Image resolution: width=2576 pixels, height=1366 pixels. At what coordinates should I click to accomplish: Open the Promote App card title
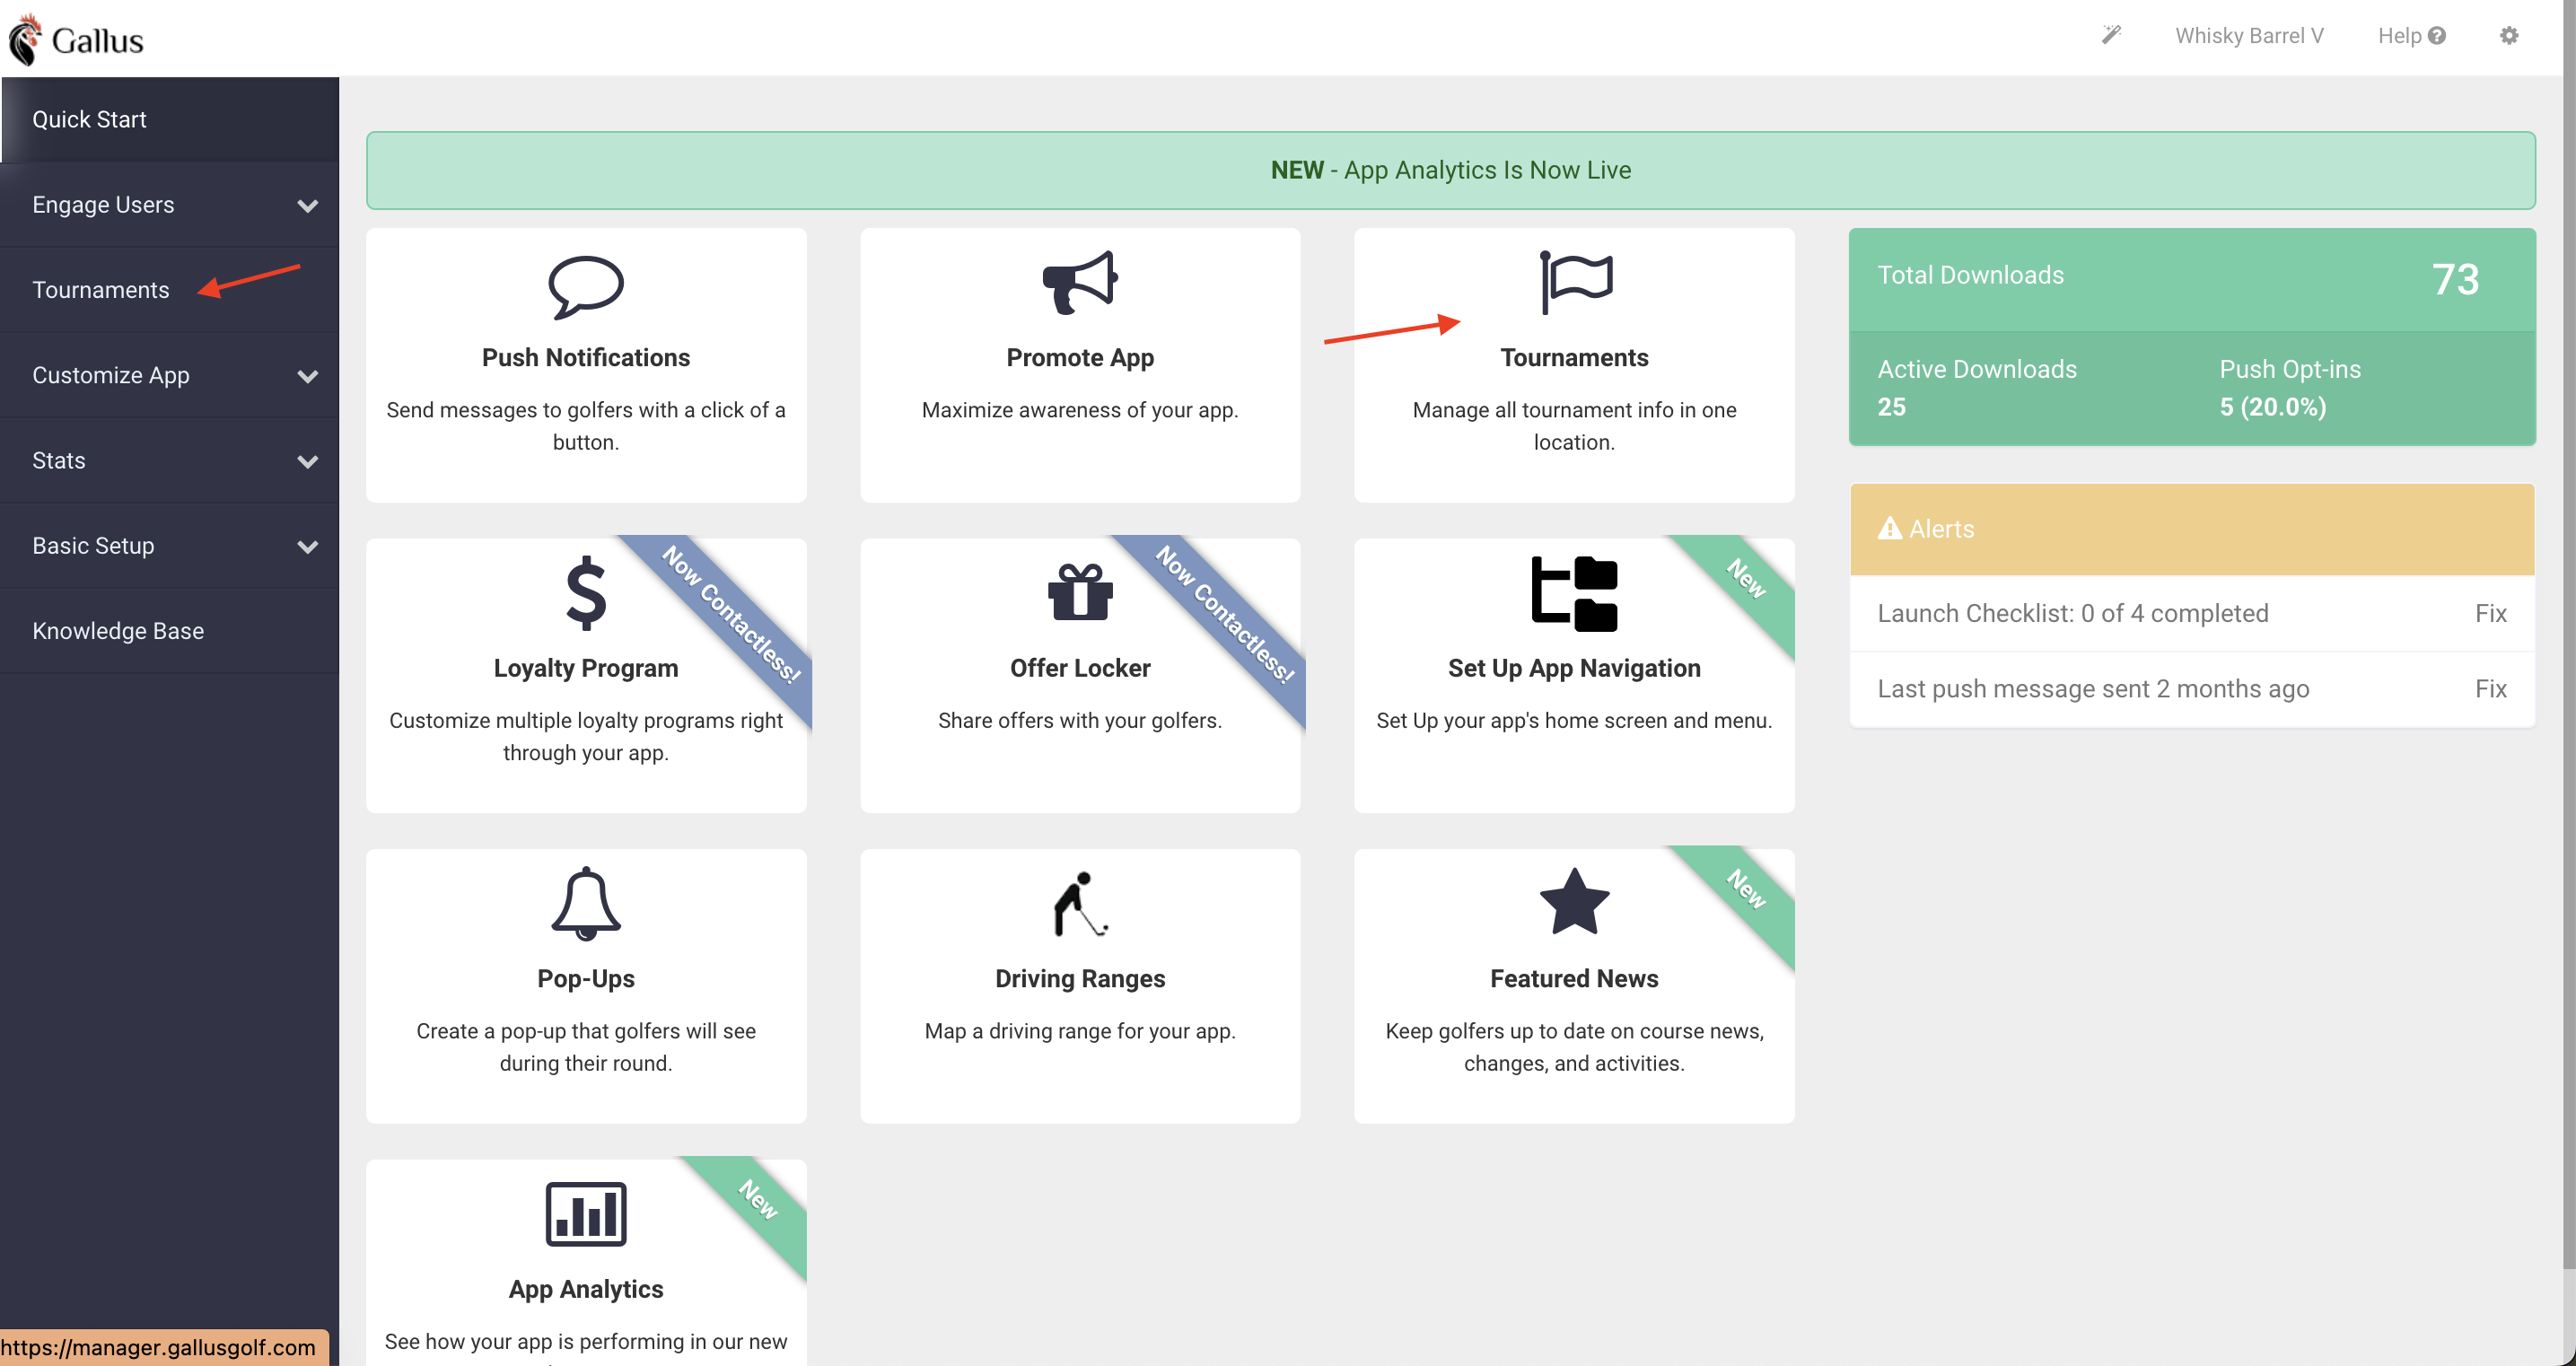[x=1080, y=358]
